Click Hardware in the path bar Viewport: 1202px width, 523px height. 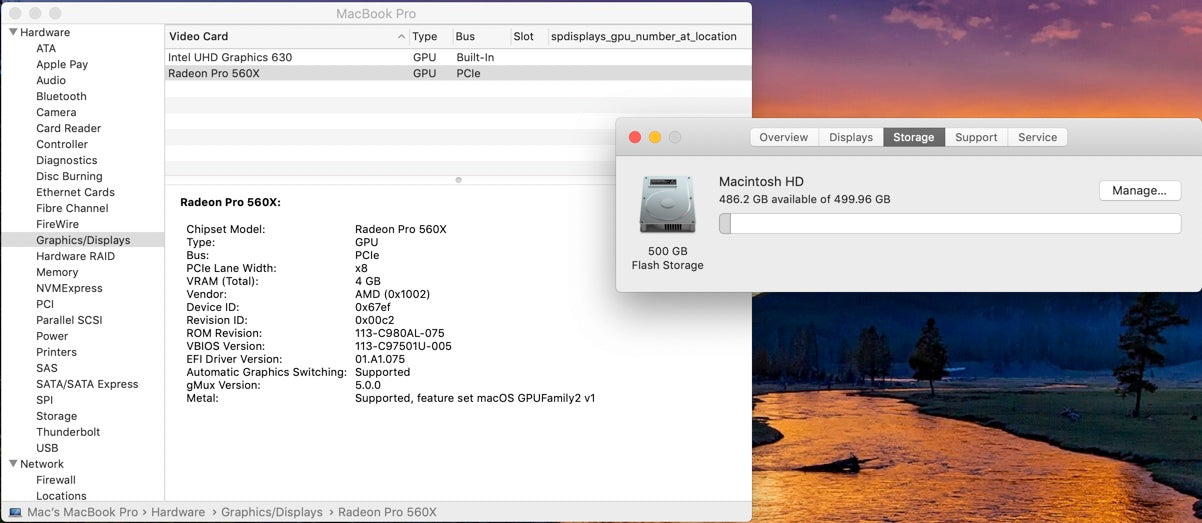[x=178, y=512]
